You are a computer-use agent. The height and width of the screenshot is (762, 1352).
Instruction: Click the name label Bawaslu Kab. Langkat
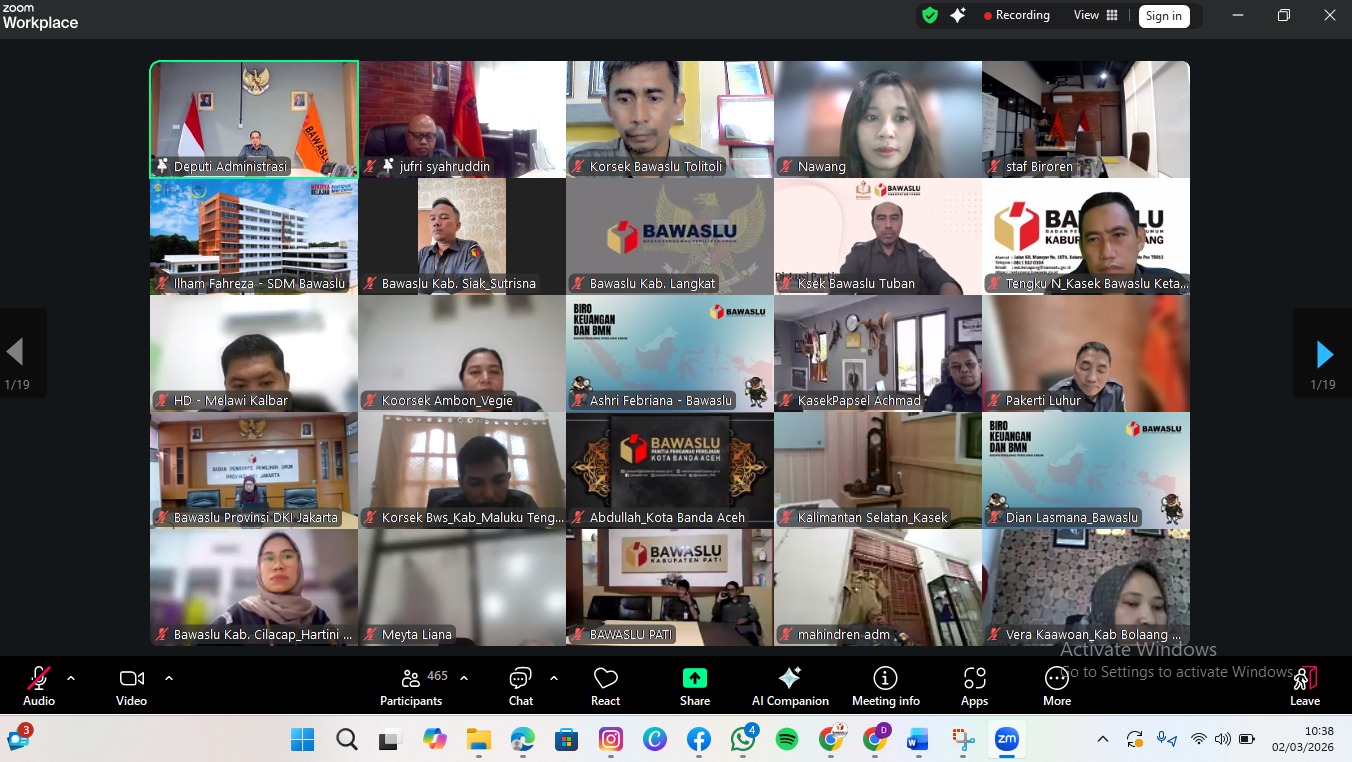click(x=652, y=284)
